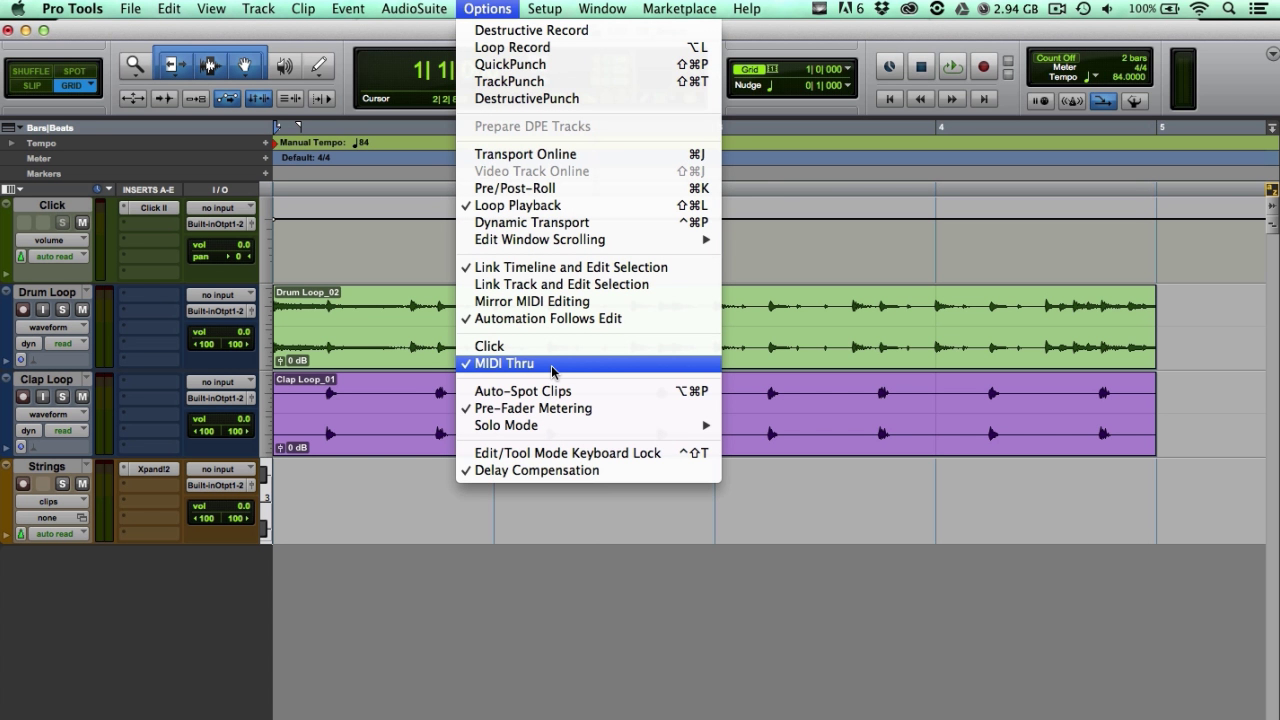This screenshot has height=720, width=1280.
Task: Click the Online transport clock button
Action: pyautogui.click(x=889, y=67)
